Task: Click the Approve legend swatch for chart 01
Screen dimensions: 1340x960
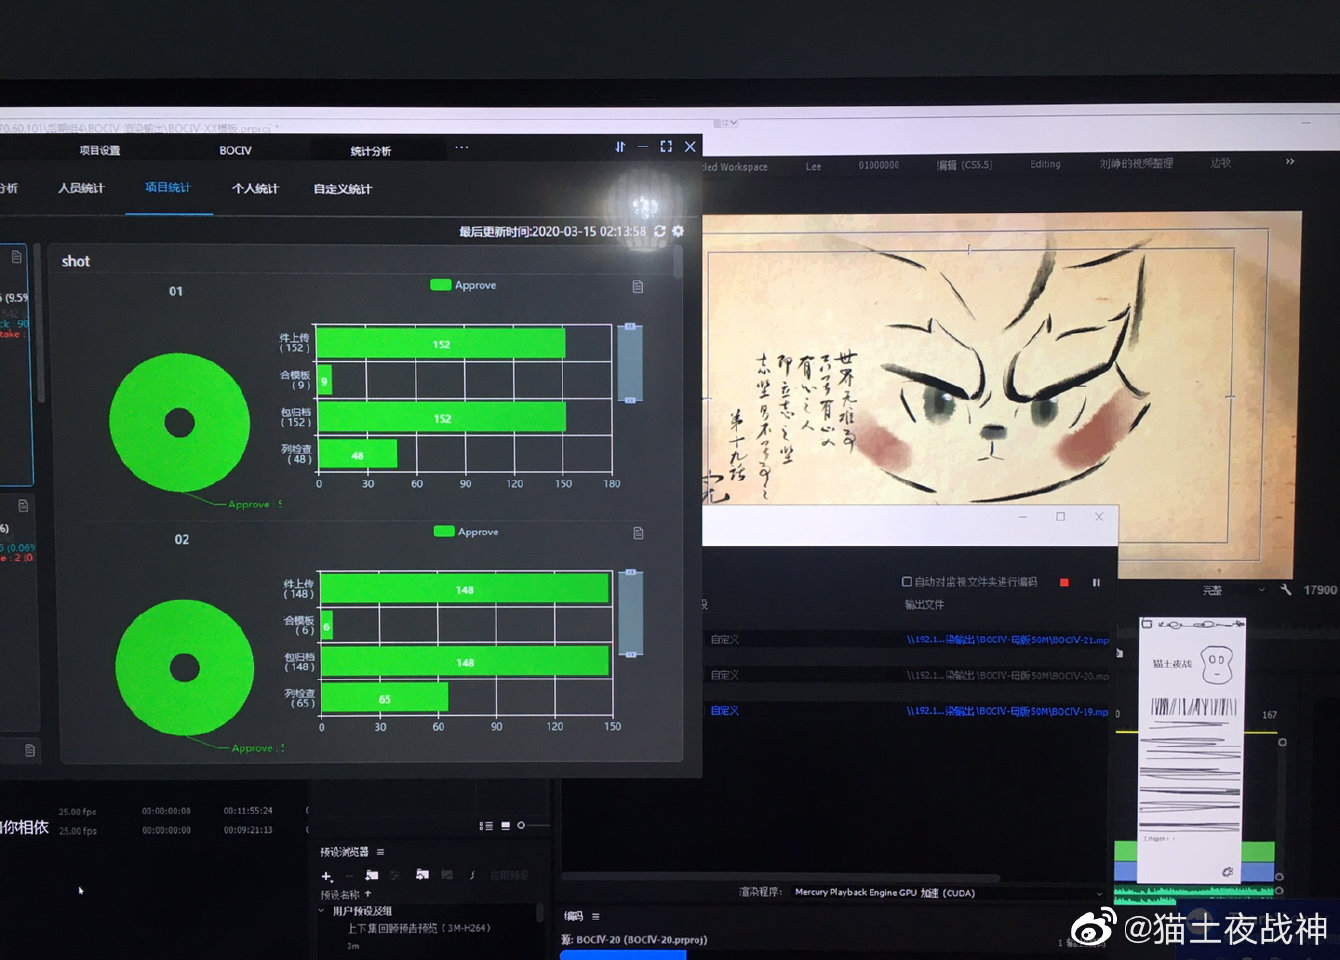Action: coord(440,285)
